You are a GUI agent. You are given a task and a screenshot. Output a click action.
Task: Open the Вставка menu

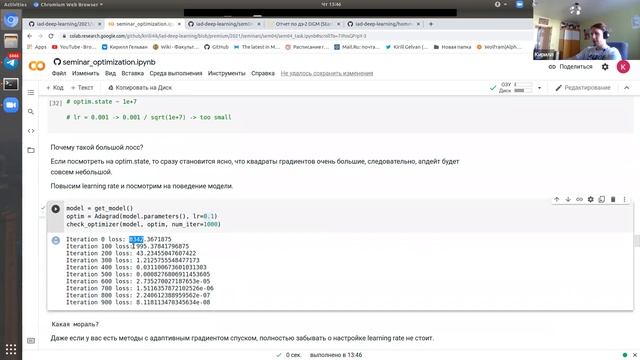click(133, 73)
